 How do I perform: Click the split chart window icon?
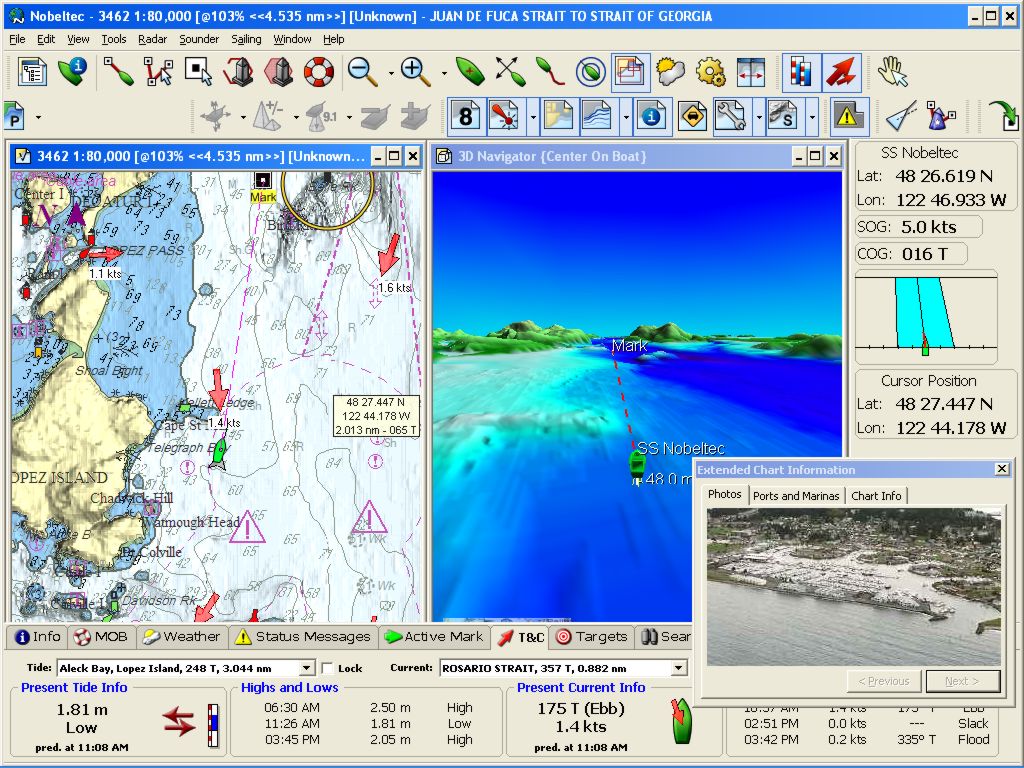751,72
